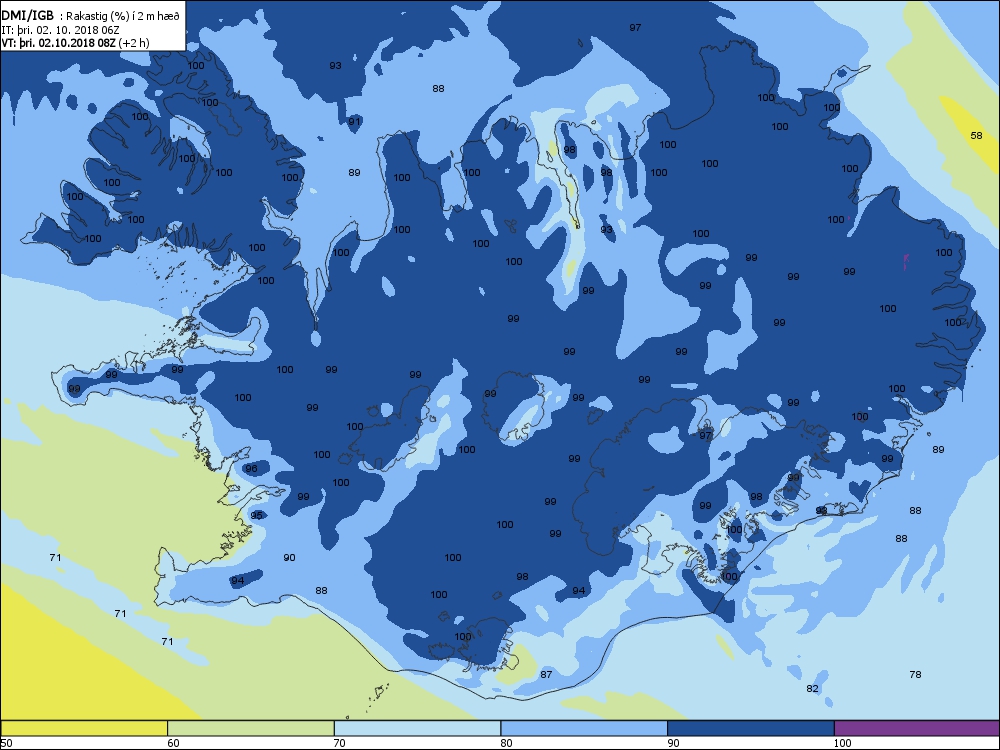This screenshot has height=750, width=1000.
Task: Select the medium blue 80–90 legend band
Action: tap(584, 728)
